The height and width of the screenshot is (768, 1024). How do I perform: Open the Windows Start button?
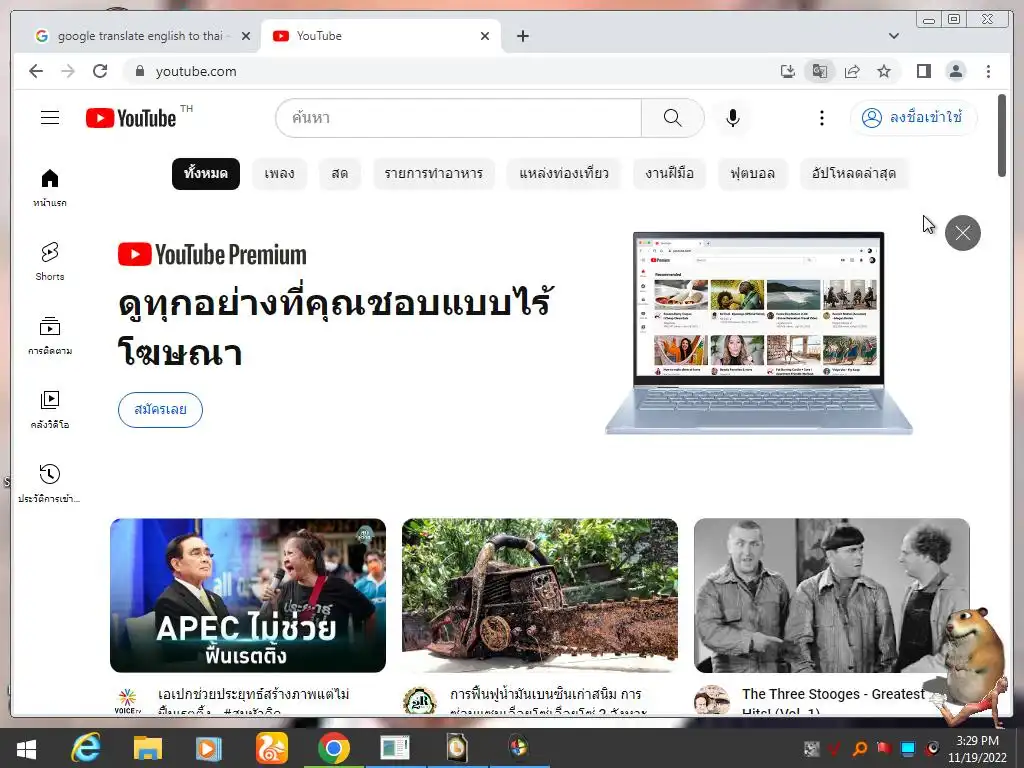point(26,748)
